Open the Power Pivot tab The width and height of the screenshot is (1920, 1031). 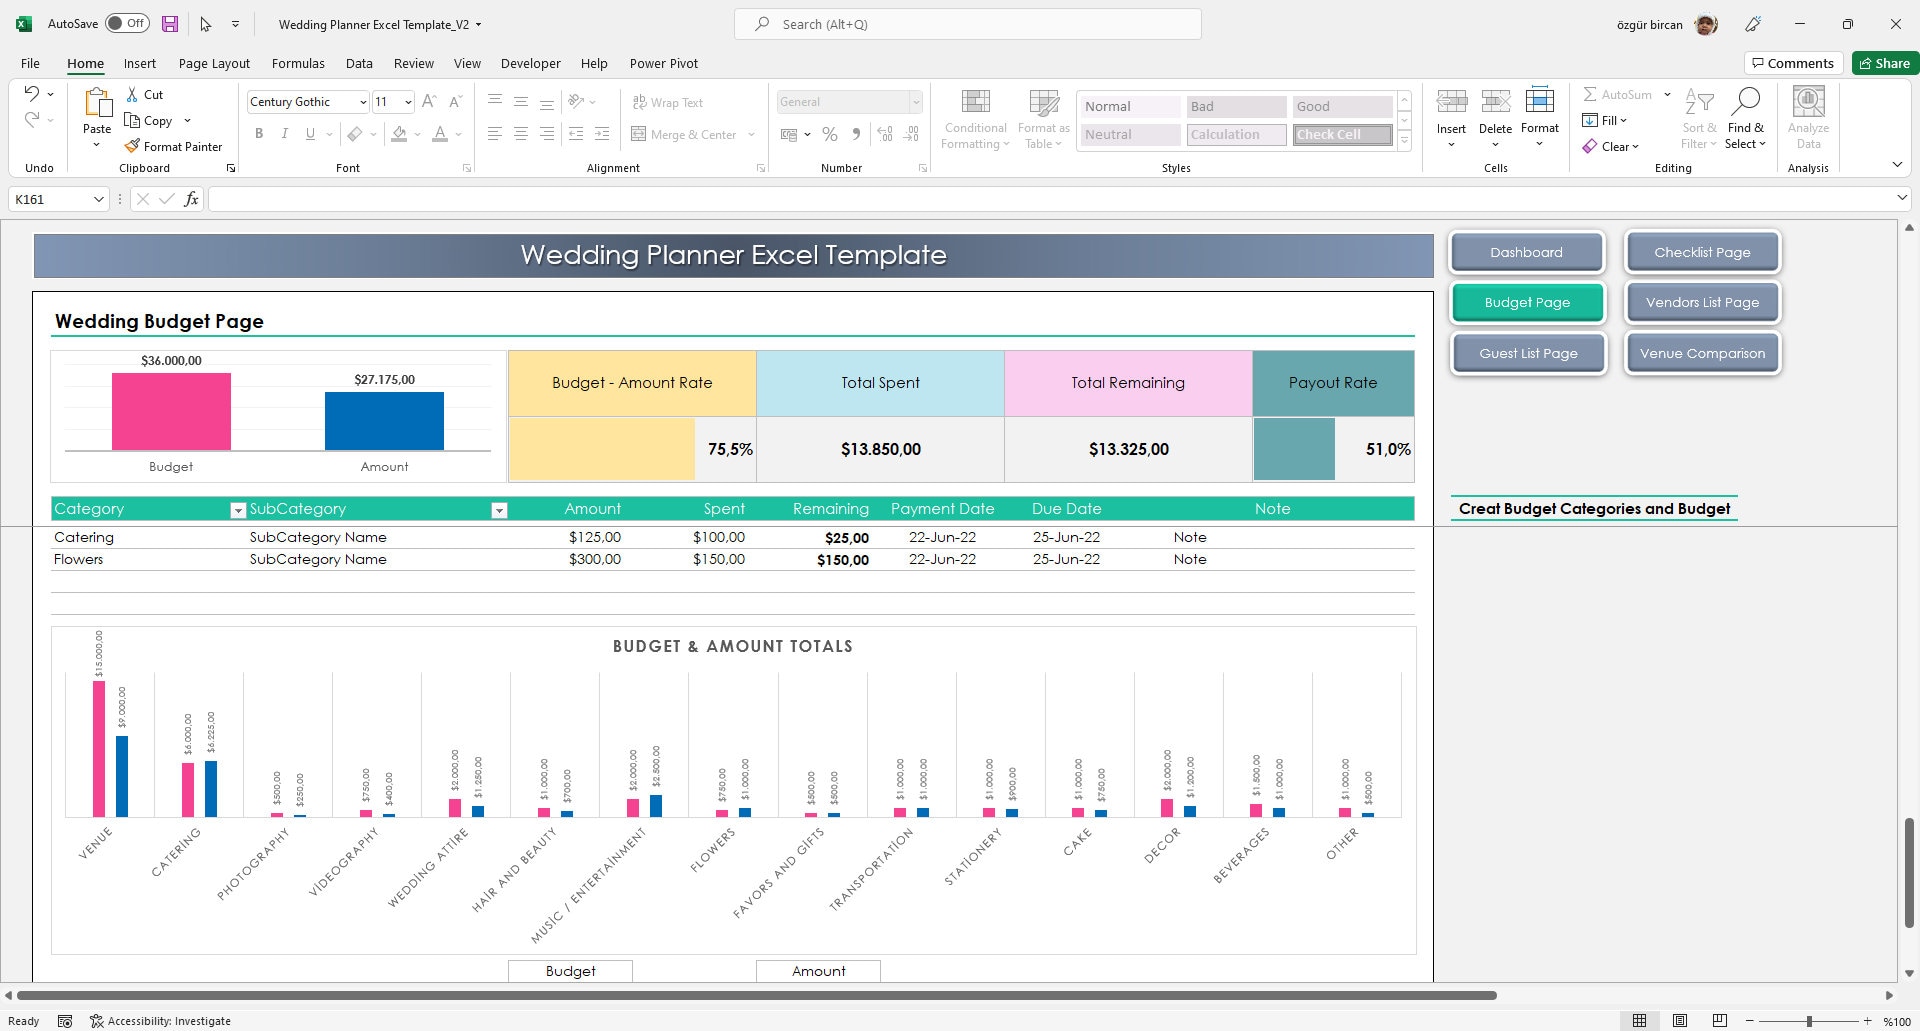(663, 63)
